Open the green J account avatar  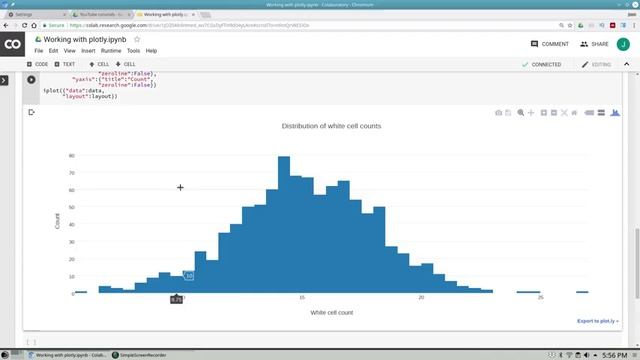[623, 44]
